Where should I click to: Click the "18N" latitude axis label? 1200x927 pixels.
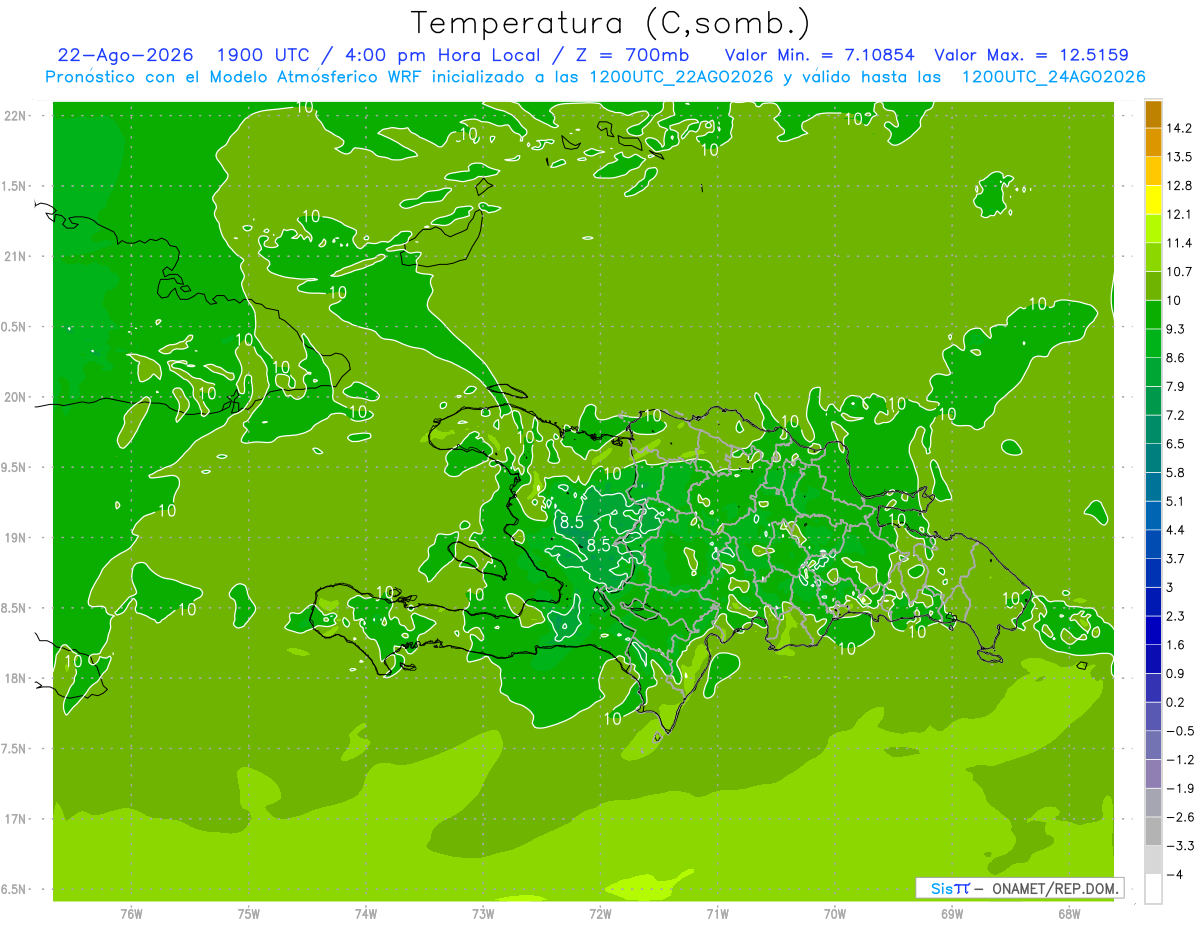coord(16,678)
